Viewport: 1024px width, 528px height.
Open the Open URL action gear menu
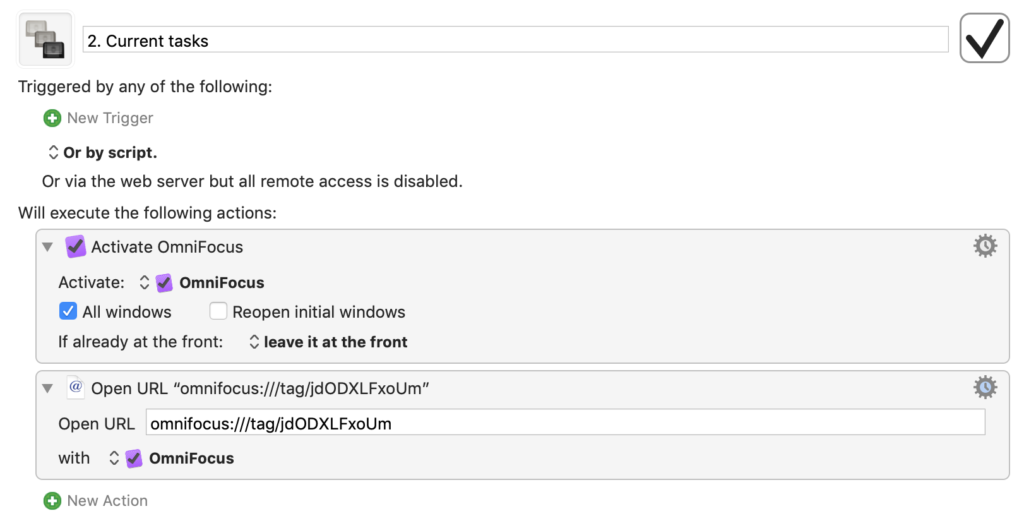click(985, 387)
